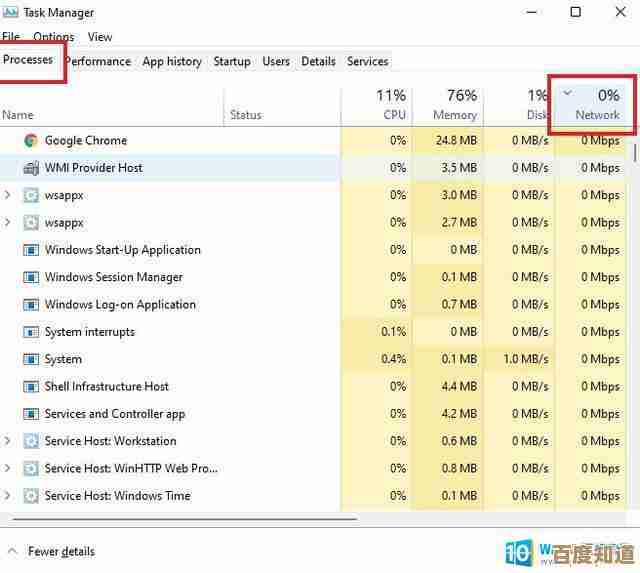
Task: Switch to the Users tab
Action: click(x=276, y=61)
